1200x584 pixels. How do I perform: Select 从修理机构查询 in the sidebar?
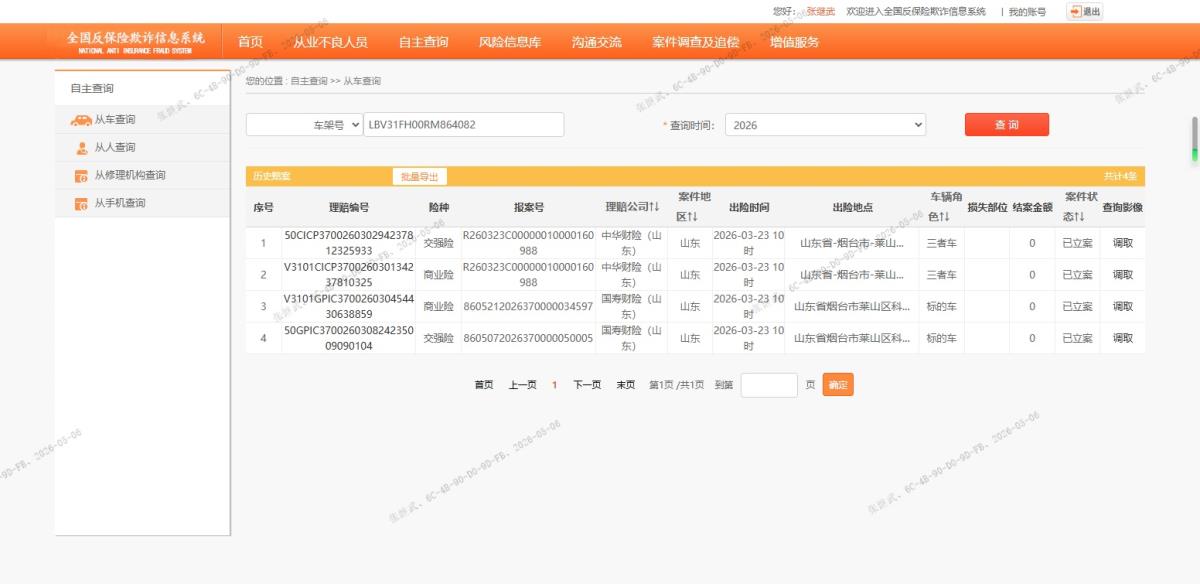pos(130,176)
